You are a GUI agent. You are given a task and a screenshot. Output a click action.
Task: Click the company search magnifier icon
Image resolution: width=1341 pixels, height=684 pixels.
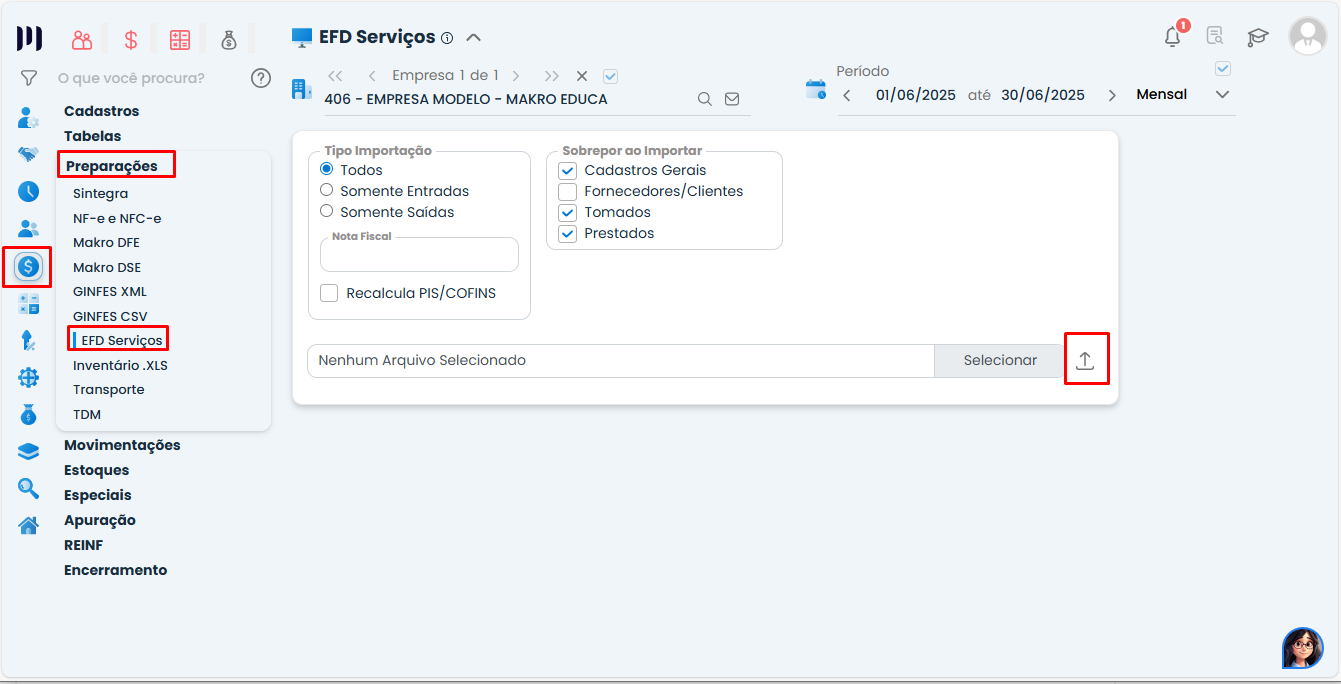704,99
